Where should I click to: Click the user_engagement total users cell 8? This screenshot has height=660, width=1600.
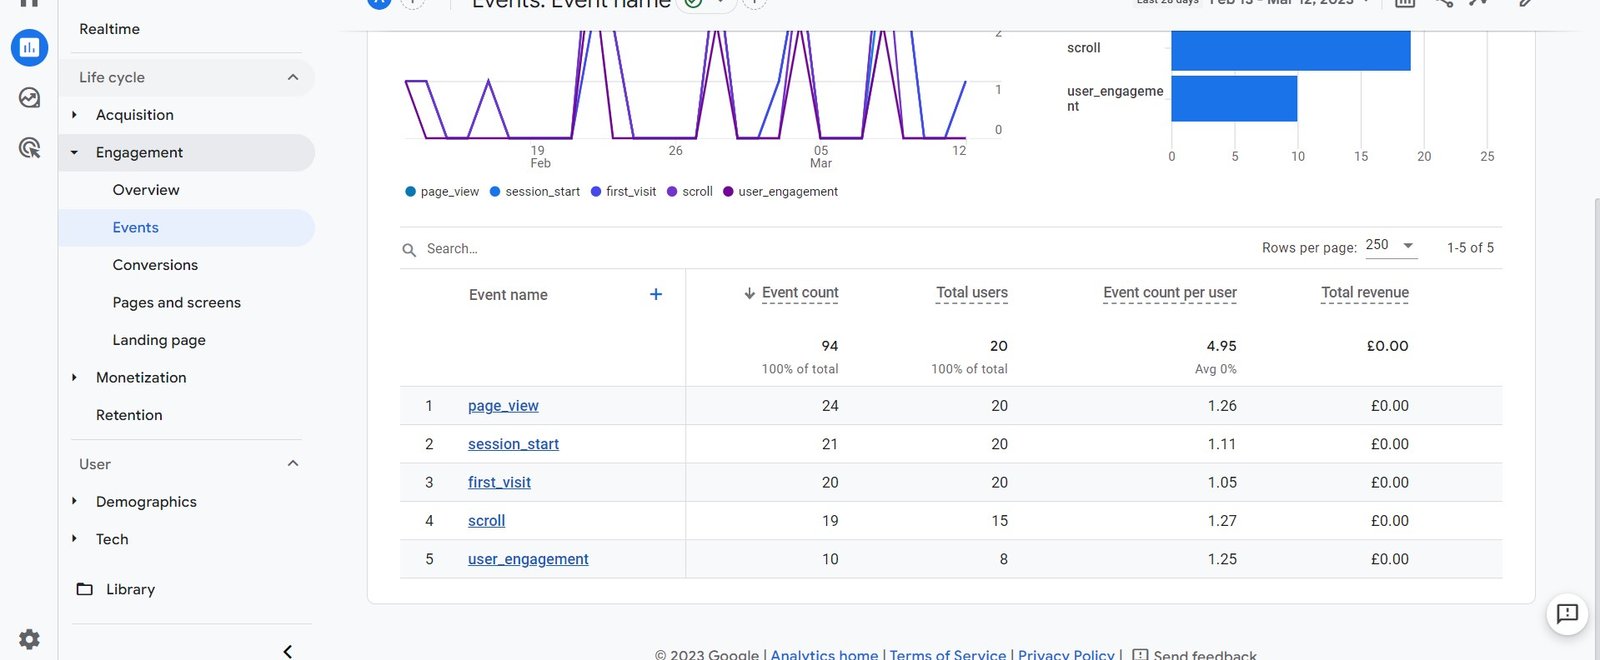1003,559
